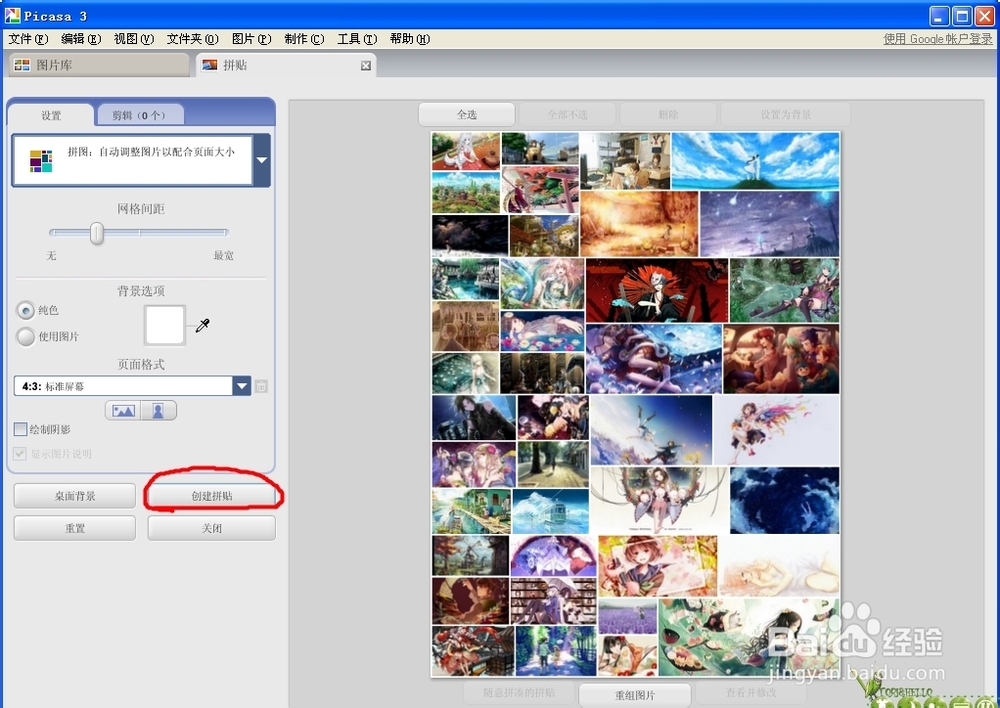
Task: Click the 设置为背景 button
Action: click(785, 114)
